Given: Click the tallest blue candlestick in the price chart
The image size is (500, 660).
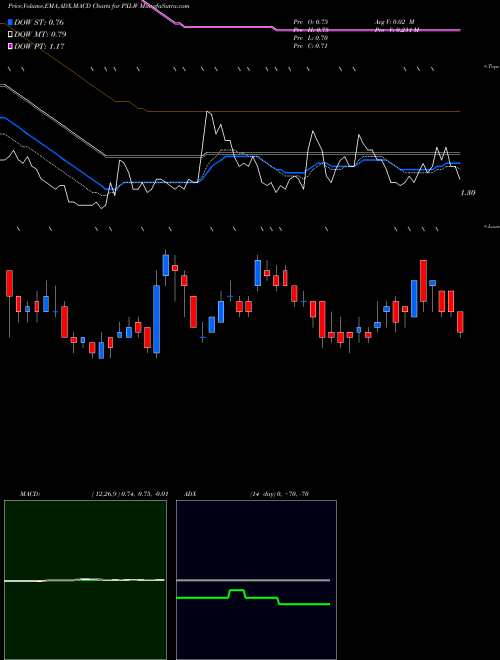Looking at the screenshot, I should coord(157,319).
